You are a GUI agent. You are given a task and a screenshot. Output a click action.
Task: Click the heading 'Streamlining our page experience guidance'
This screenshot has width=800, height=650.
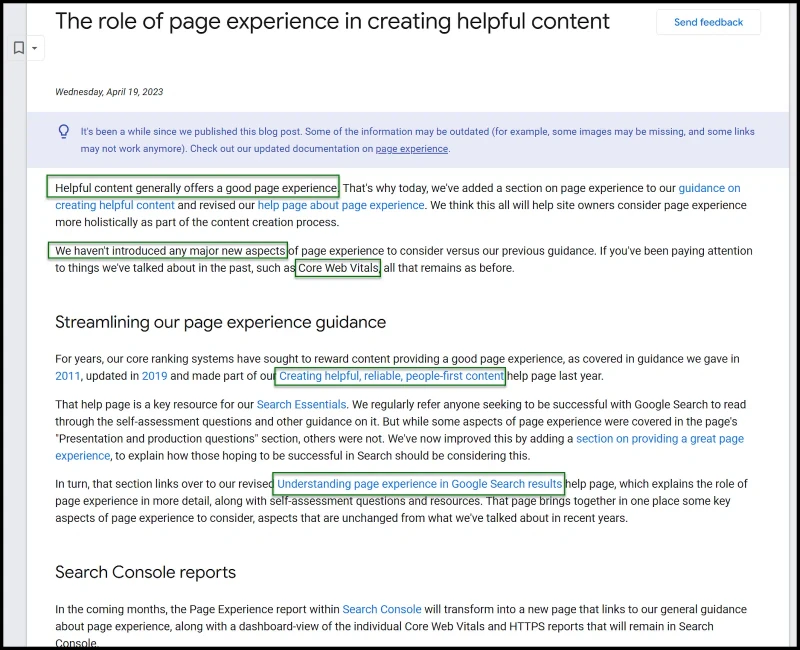coord(220,322)
